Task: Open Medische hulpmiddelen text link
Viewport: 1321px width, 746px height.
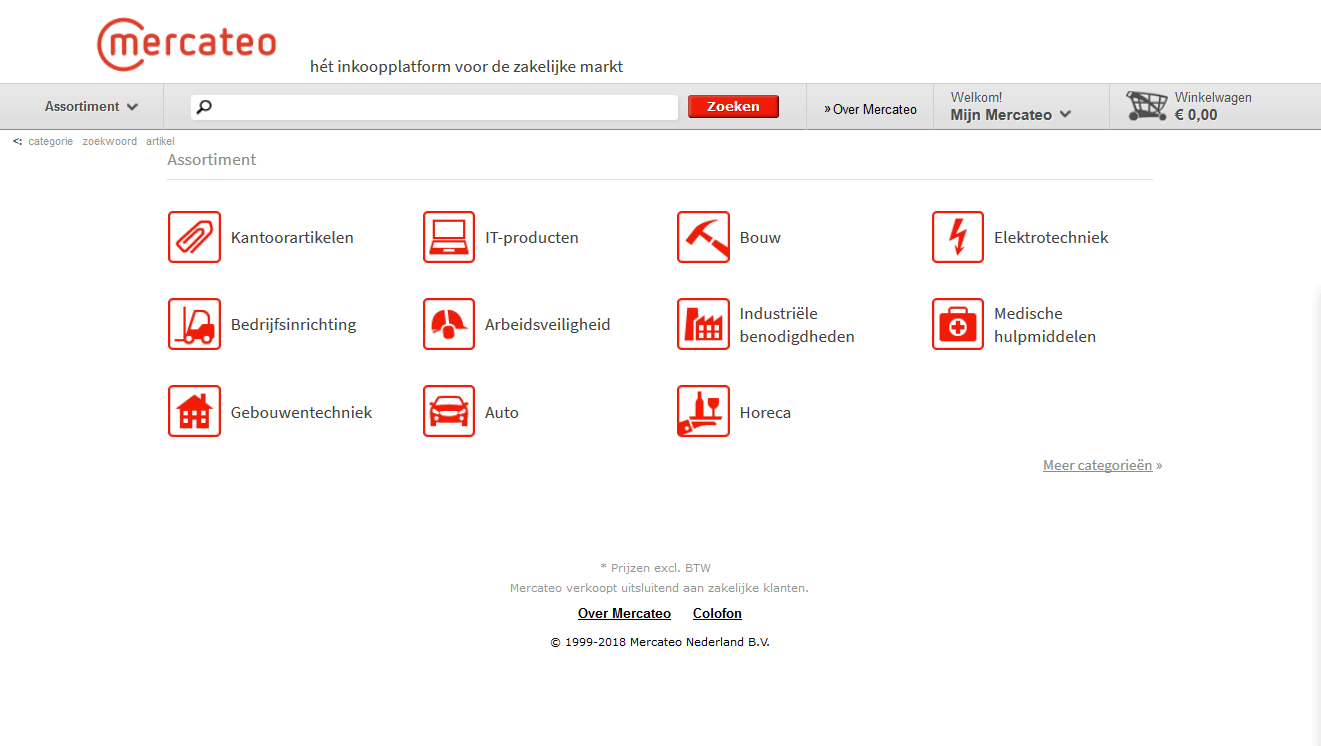Action: (1045, 325)
